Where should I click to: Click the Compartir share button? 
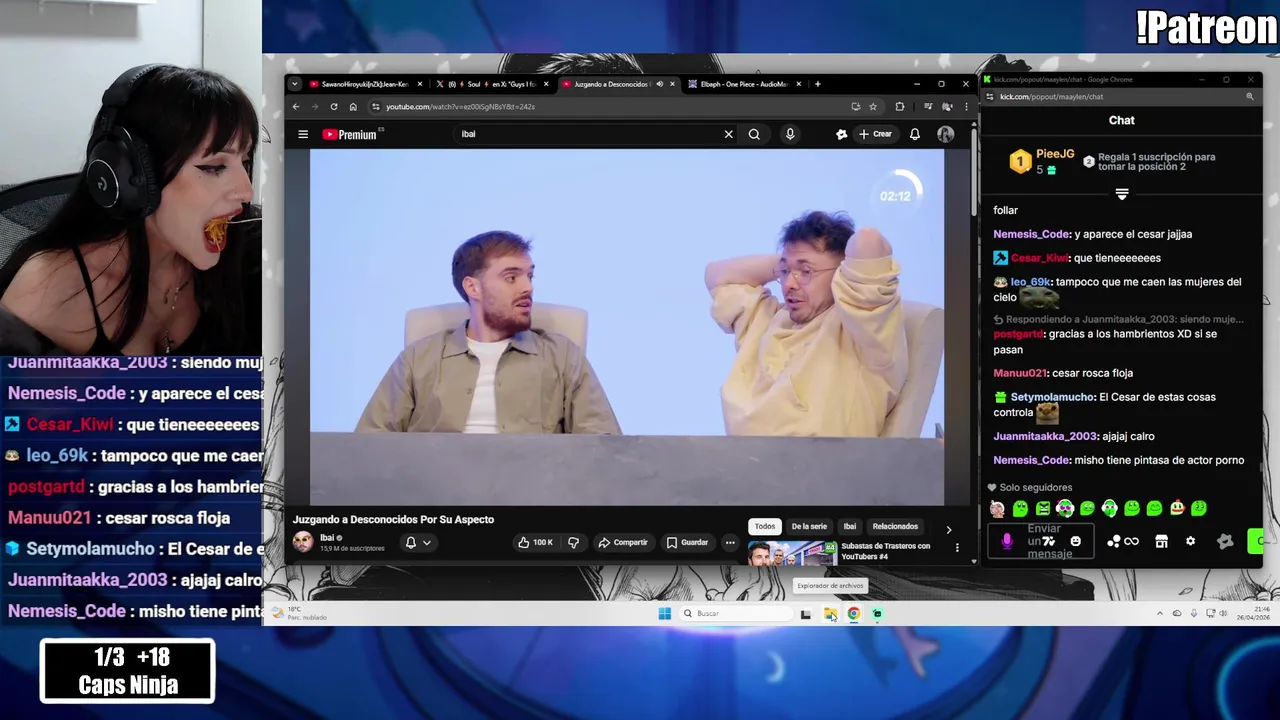coord(623,542)
